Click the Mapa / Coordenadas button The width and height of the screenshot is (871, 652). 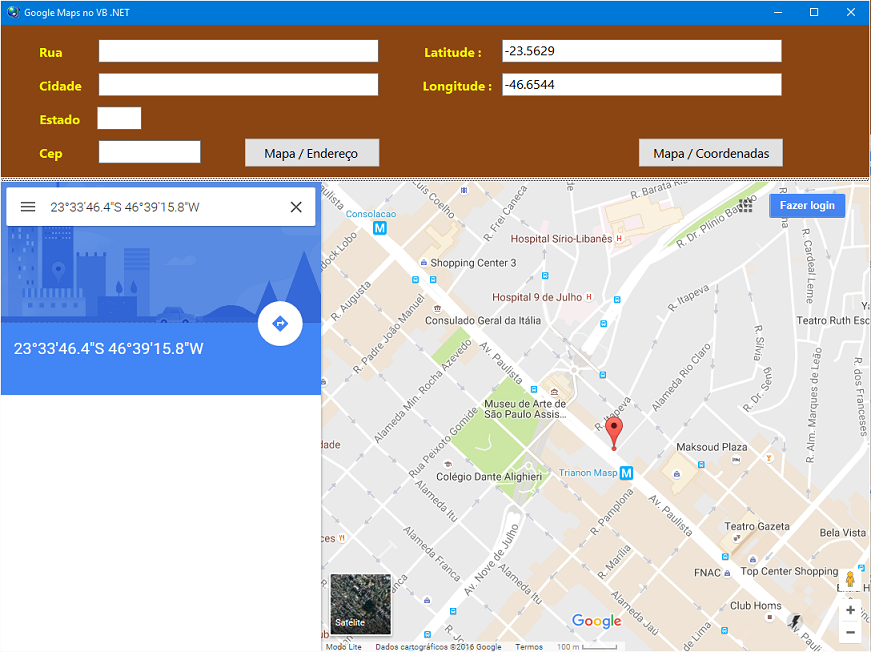click(711, 153)
